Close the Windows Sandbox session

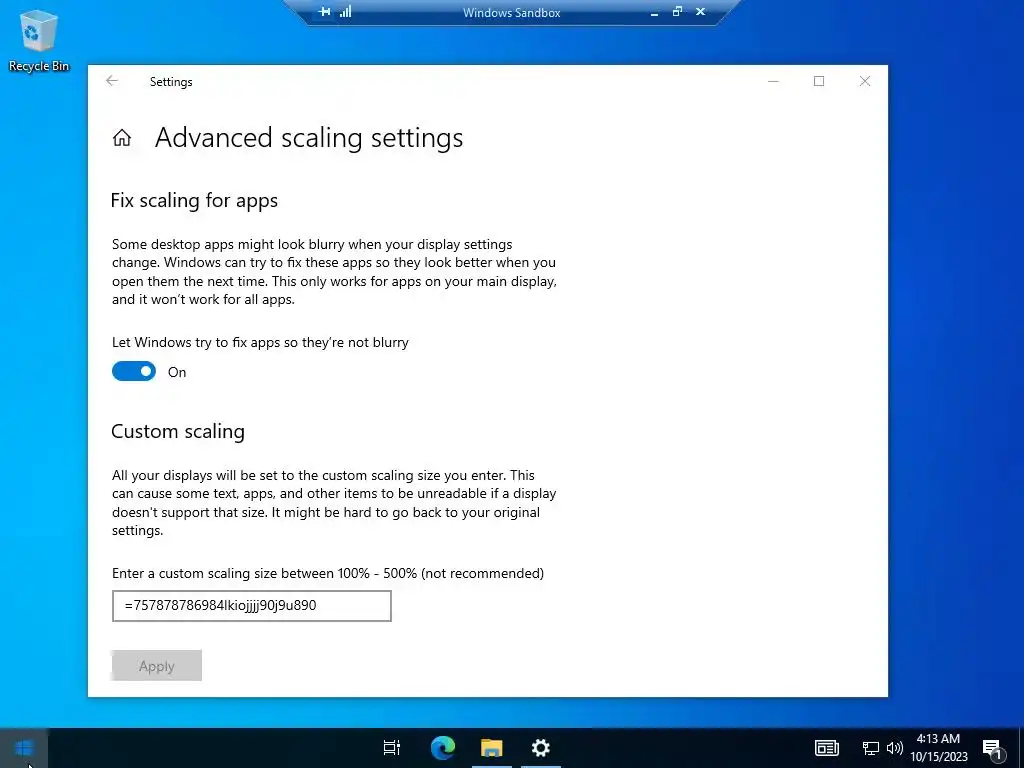click(x=701, y=11)
